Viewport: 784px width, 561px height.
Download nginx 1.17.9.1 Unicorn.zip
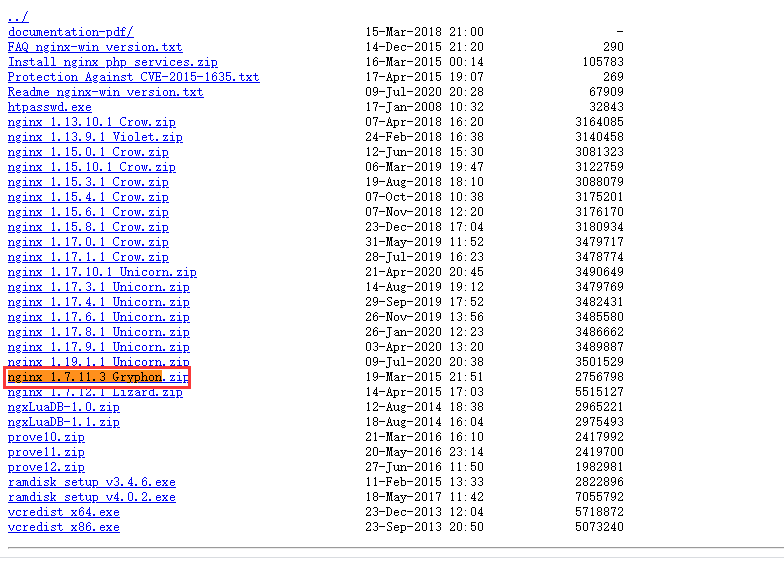pos(98,347)
